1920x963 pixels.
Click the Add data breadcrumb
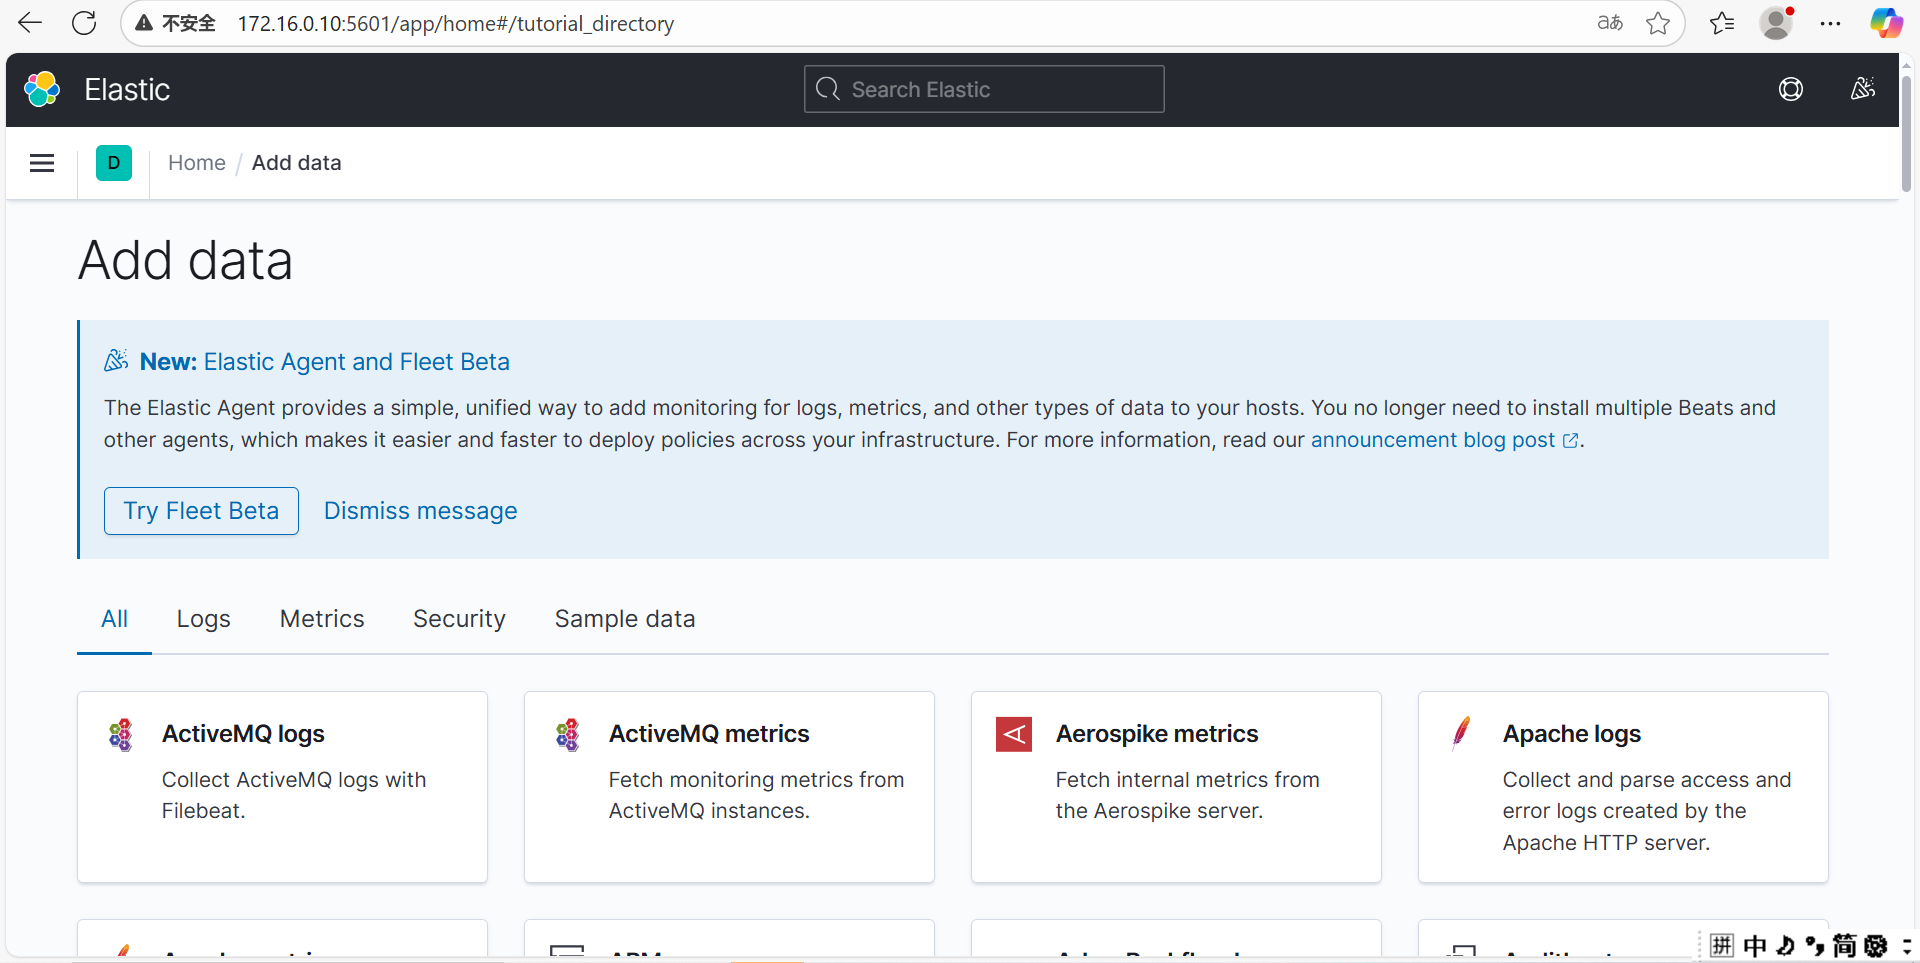(296, 163)
